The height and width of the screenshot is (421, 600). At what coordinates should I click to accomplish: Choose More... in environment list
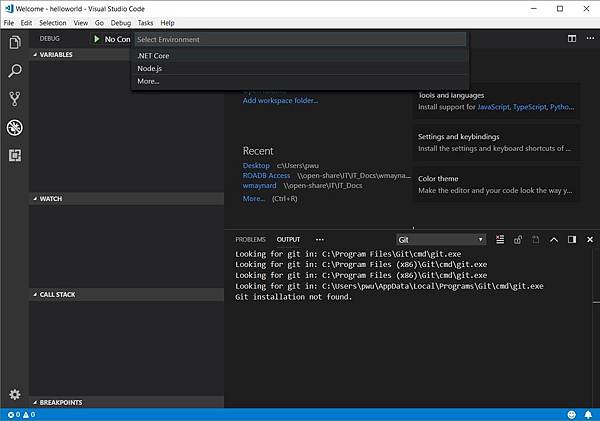(300, 81)
